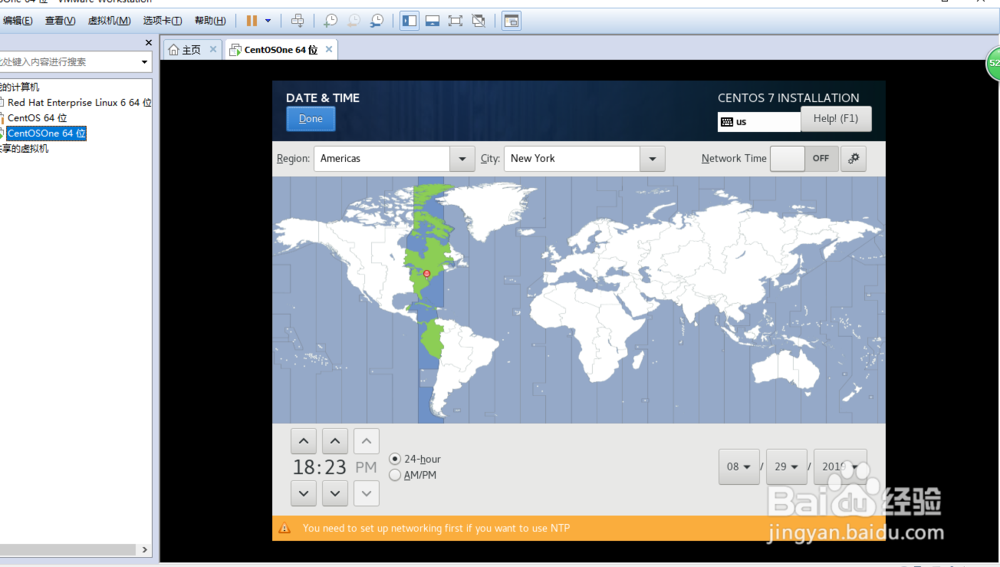This screenshot has height=567, width=1000.
Task: Click the VM icon on CentOSOne tab
Action: click(x=235, y=50)
